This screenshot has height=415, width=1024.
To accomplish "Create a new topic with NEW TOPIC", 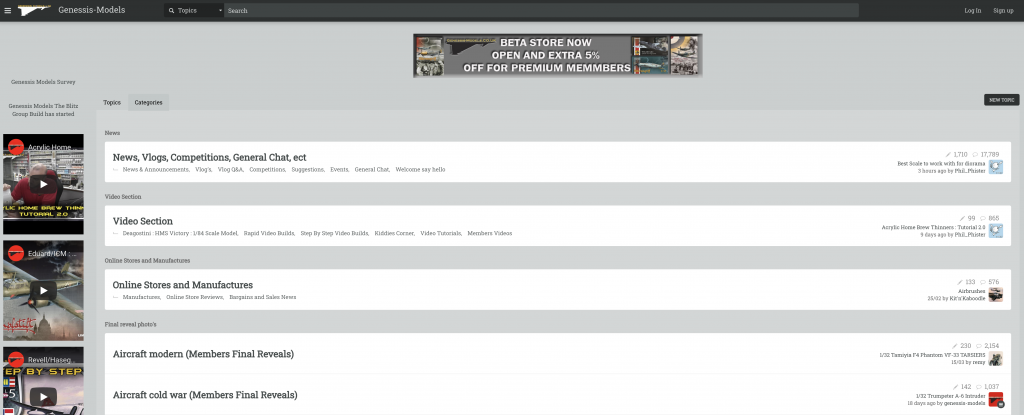I will point(1001,100).
